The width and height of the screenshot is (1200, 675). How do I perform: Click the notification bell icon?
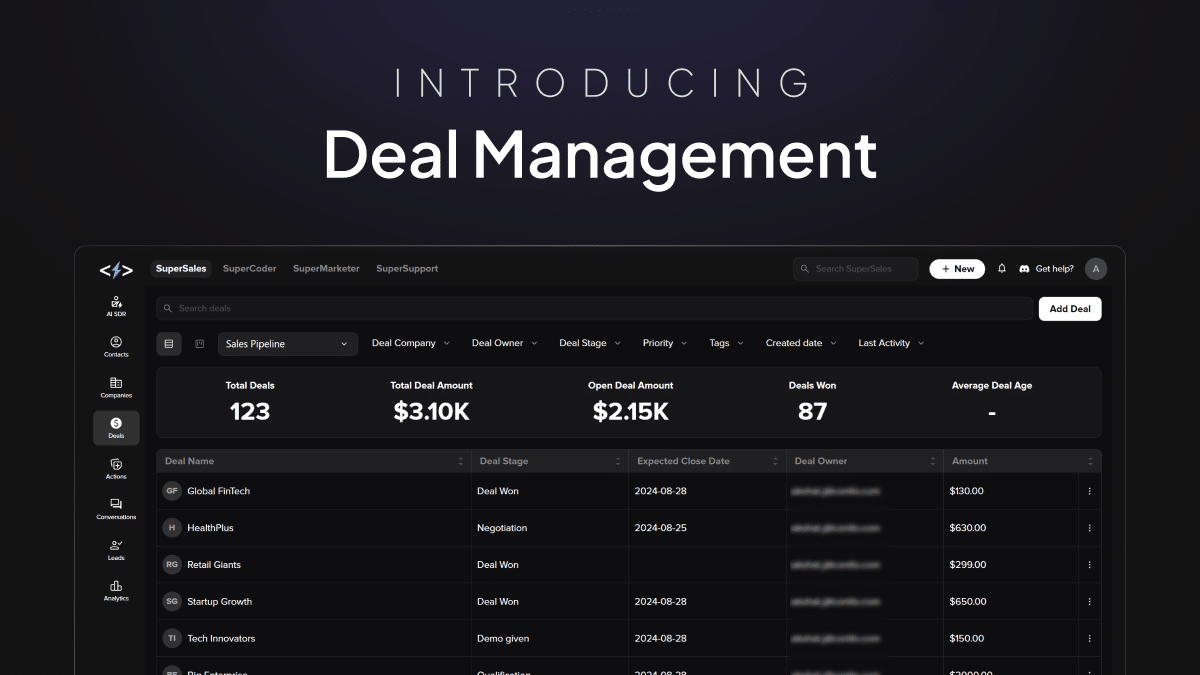[1001, 268]
